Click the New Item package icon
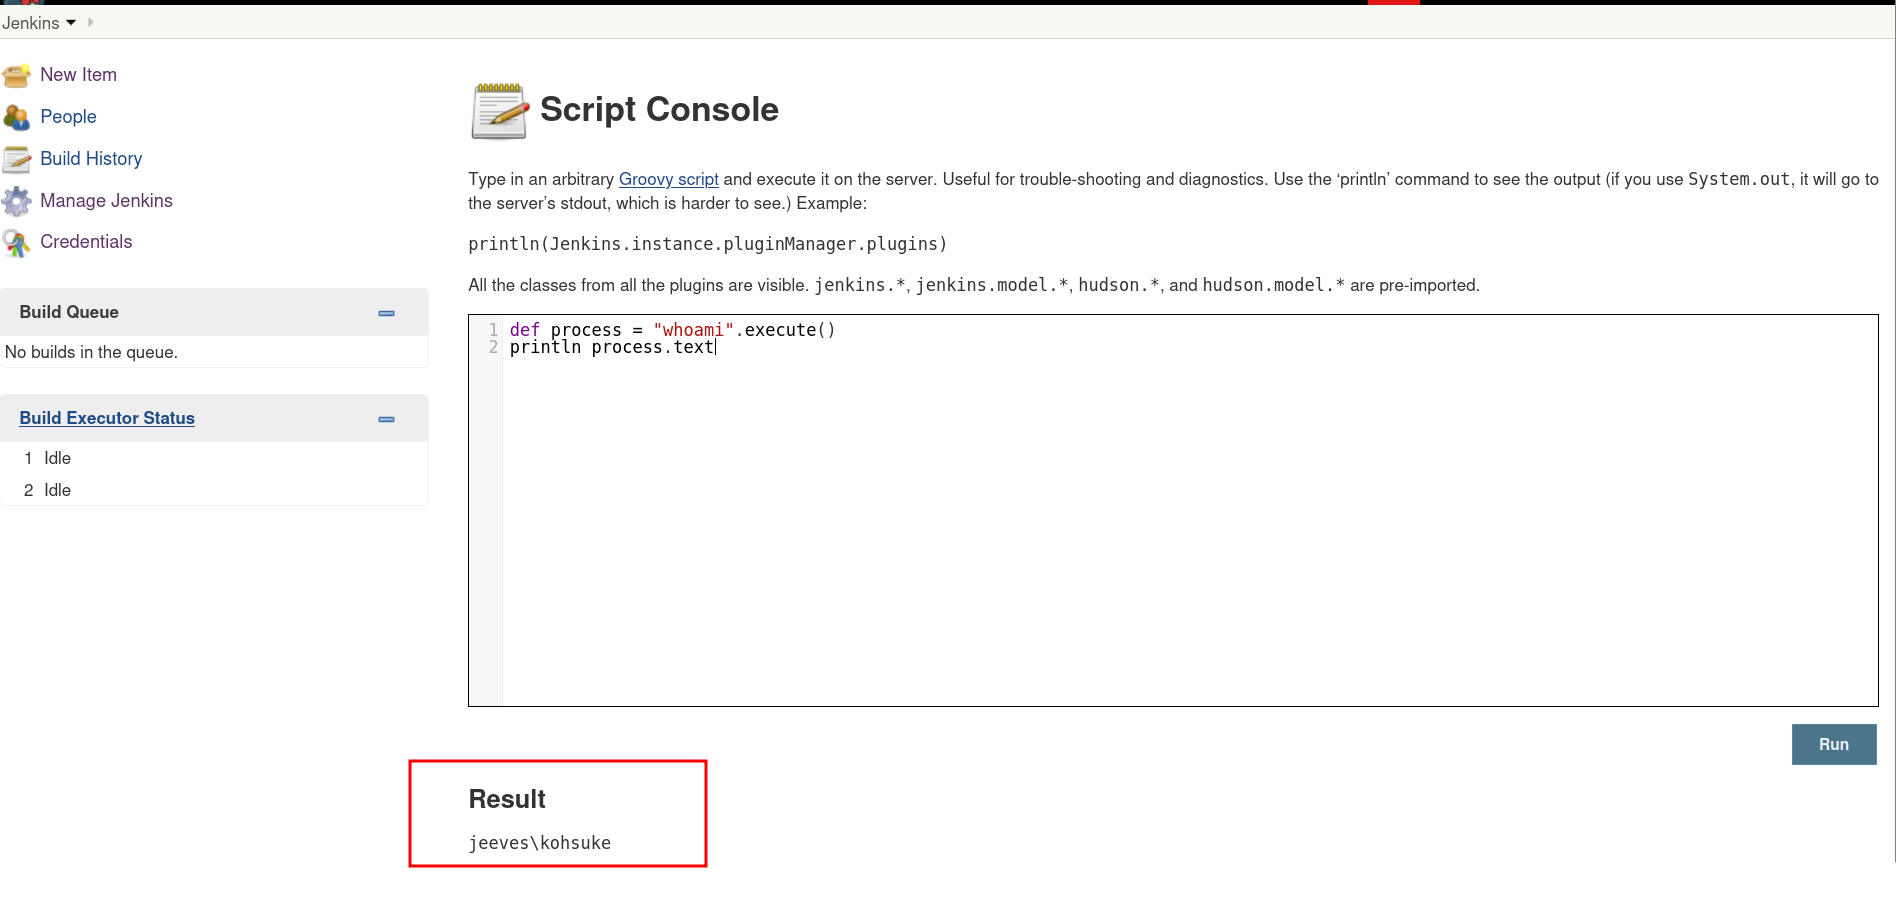The width and height of the screenshot is (1896, 898). tap(16, 75)
